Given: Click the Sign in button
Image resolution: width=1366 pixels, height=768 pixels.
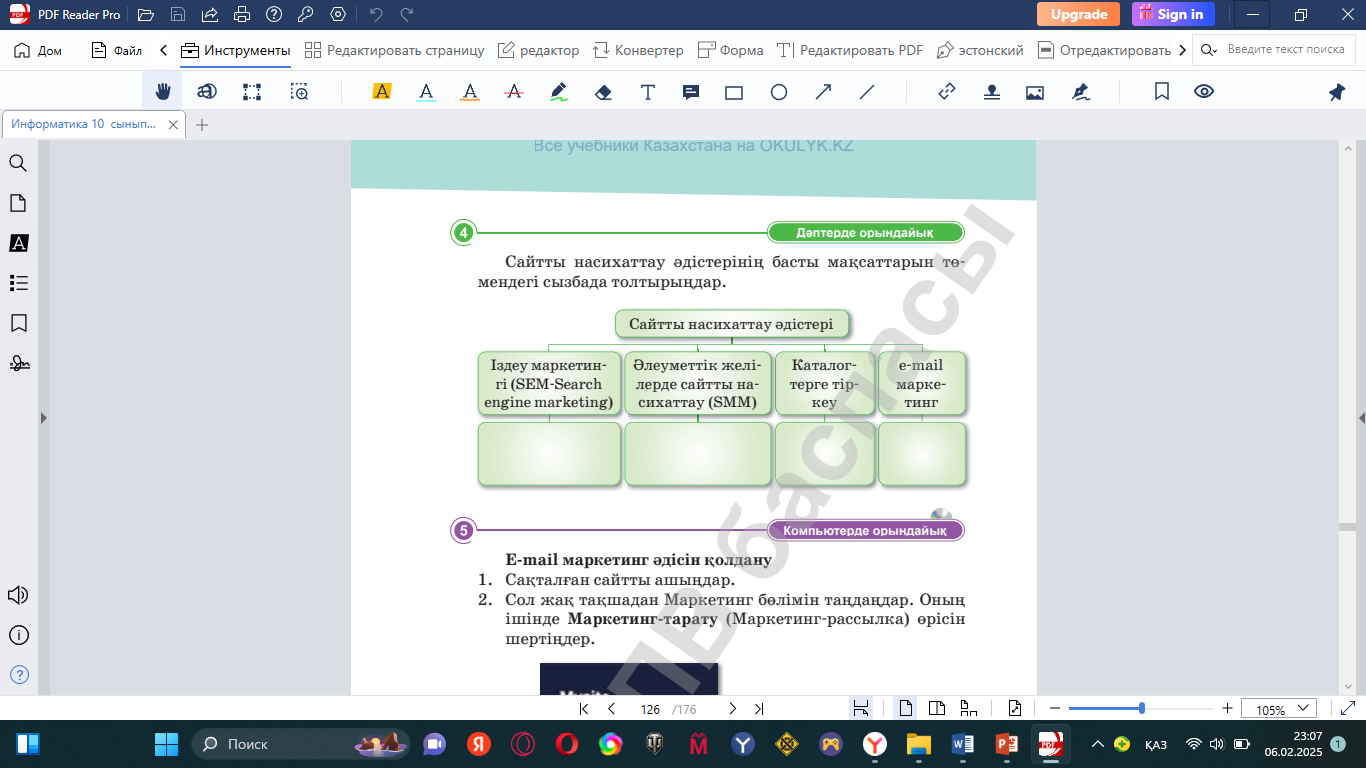Looking at the screenshot, I should tap(1173, 14).
